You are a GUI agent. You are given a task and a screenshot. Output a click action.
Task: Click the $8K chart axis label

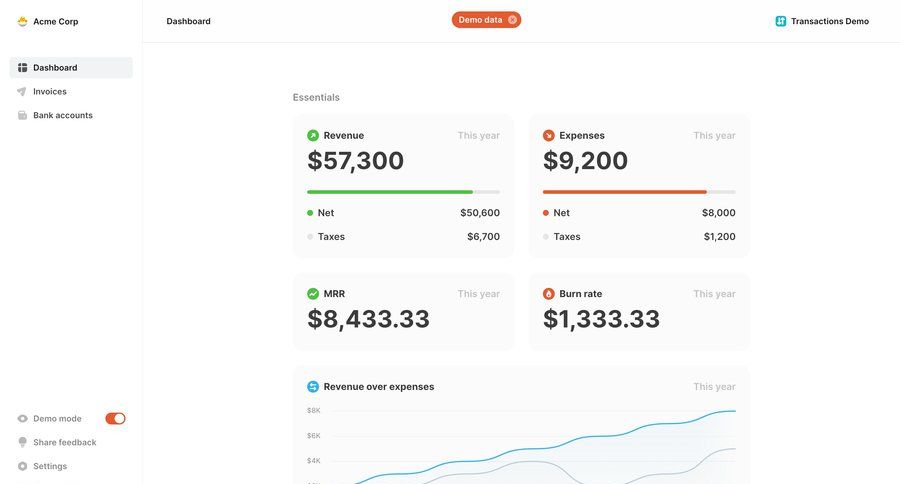click(x=314, y=411)
